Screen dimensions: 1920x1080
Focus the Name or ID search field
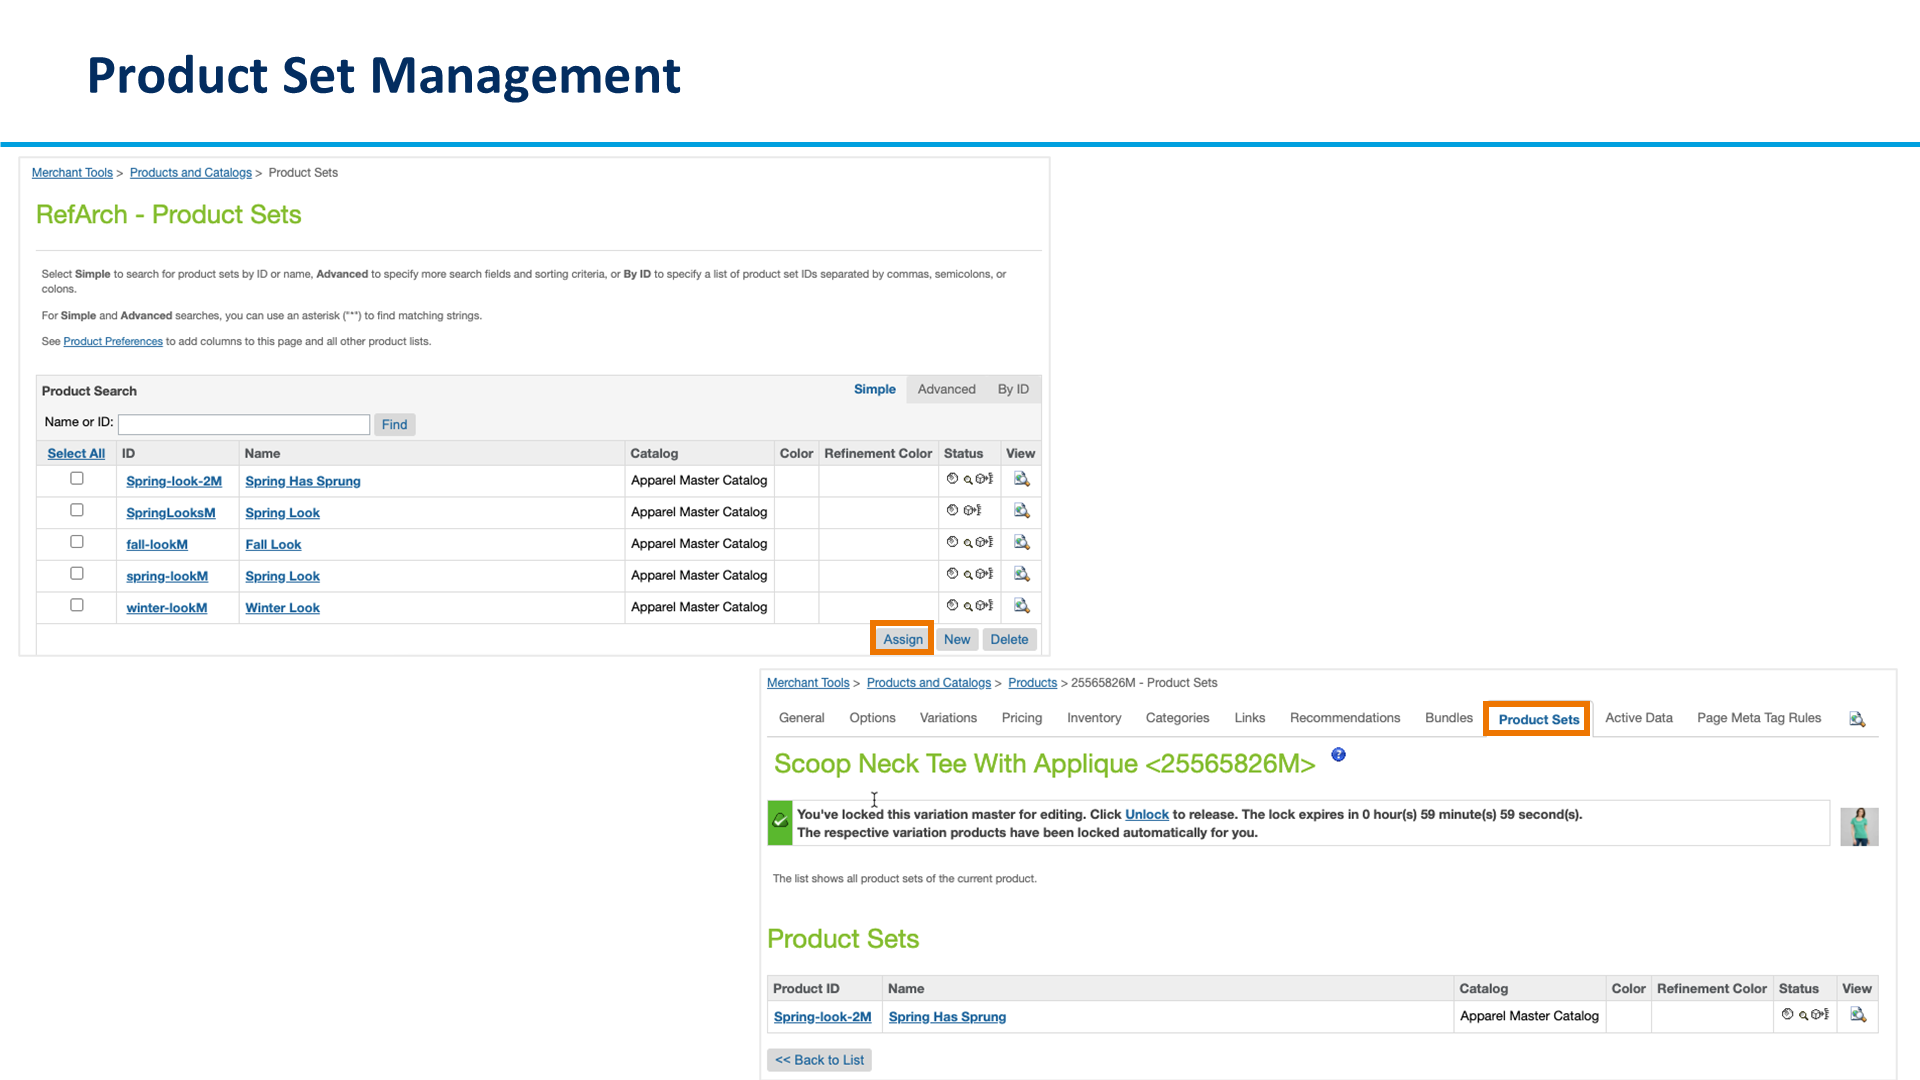coord(244,424)
